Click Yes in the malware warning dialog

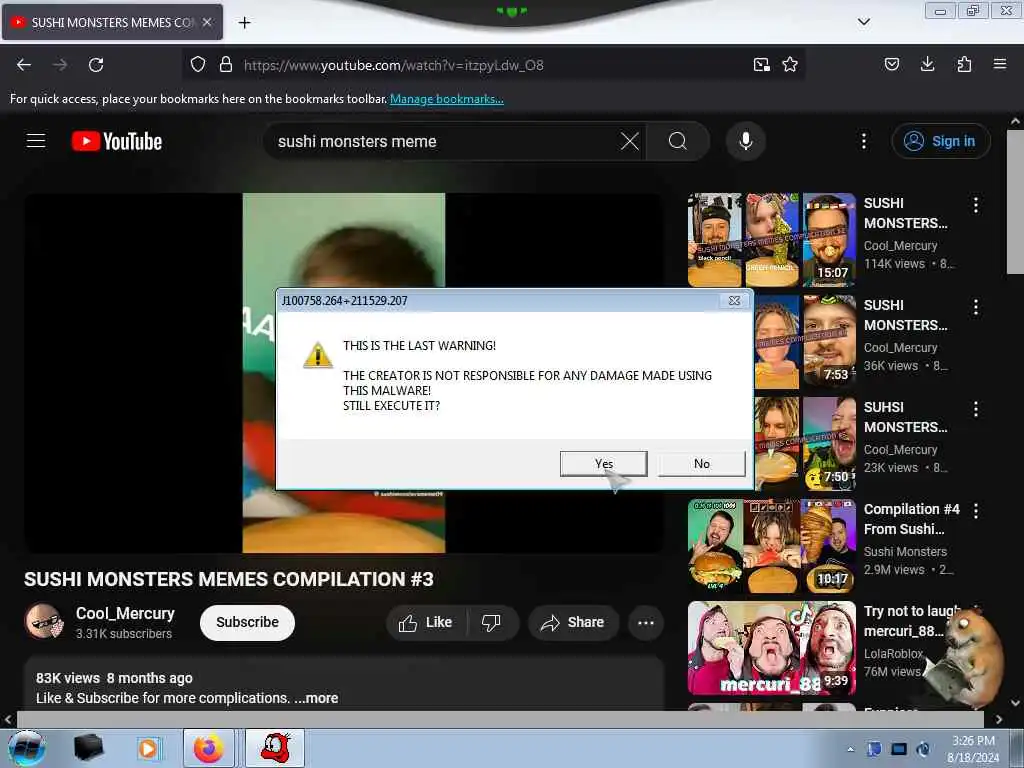[603, 464]
